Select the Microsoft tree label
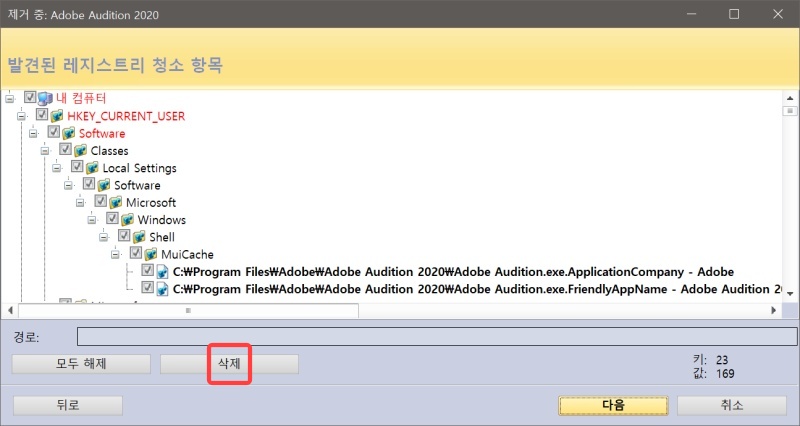Screen dimensions: 800x426 151,203
